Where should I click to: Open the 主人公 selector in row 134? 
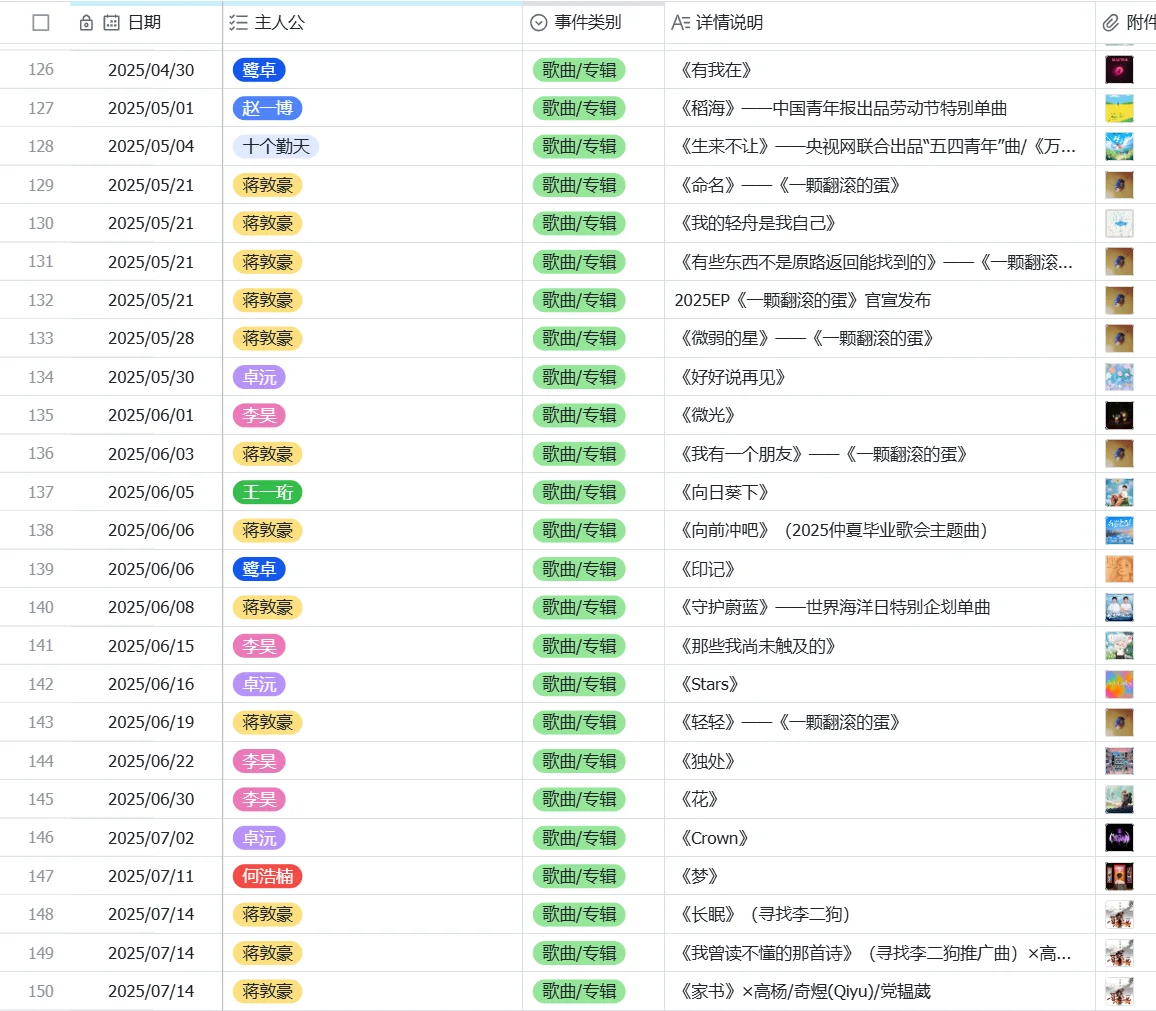[x=258, y=377]
